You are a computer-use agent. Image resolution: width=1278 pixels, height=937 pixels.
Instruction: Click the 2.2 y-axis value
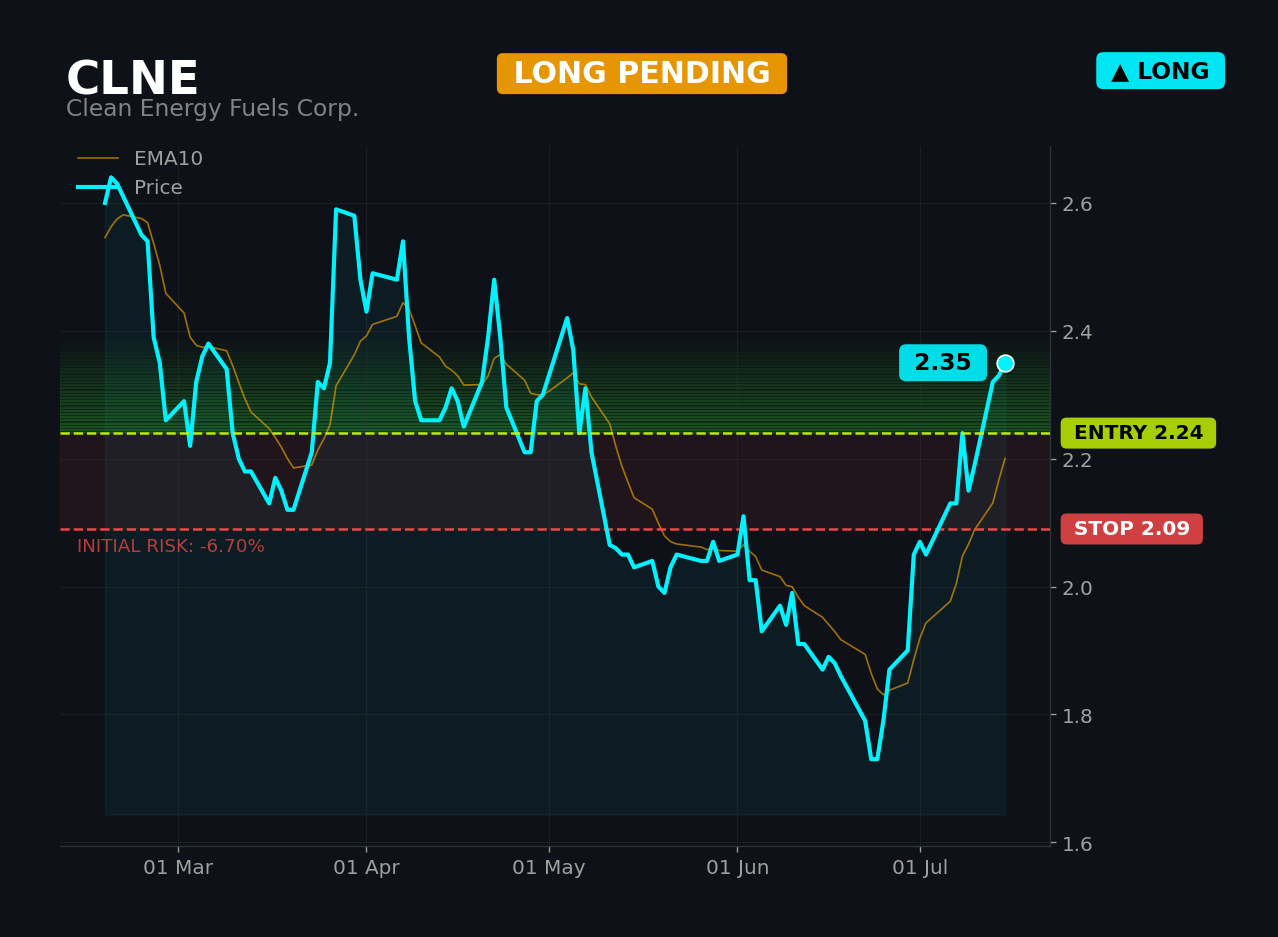pos(1078,460)
